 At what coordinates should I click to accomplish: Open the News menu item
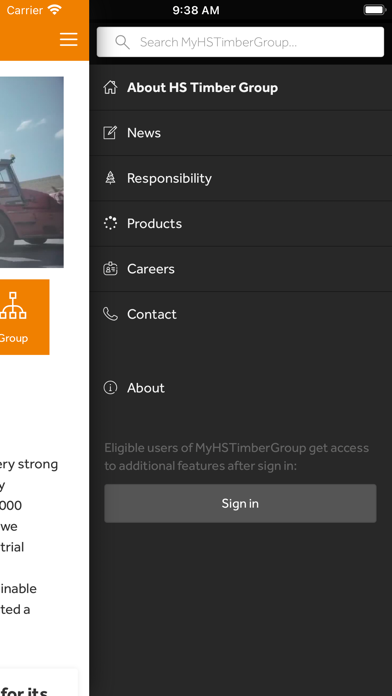pos(241,133)
